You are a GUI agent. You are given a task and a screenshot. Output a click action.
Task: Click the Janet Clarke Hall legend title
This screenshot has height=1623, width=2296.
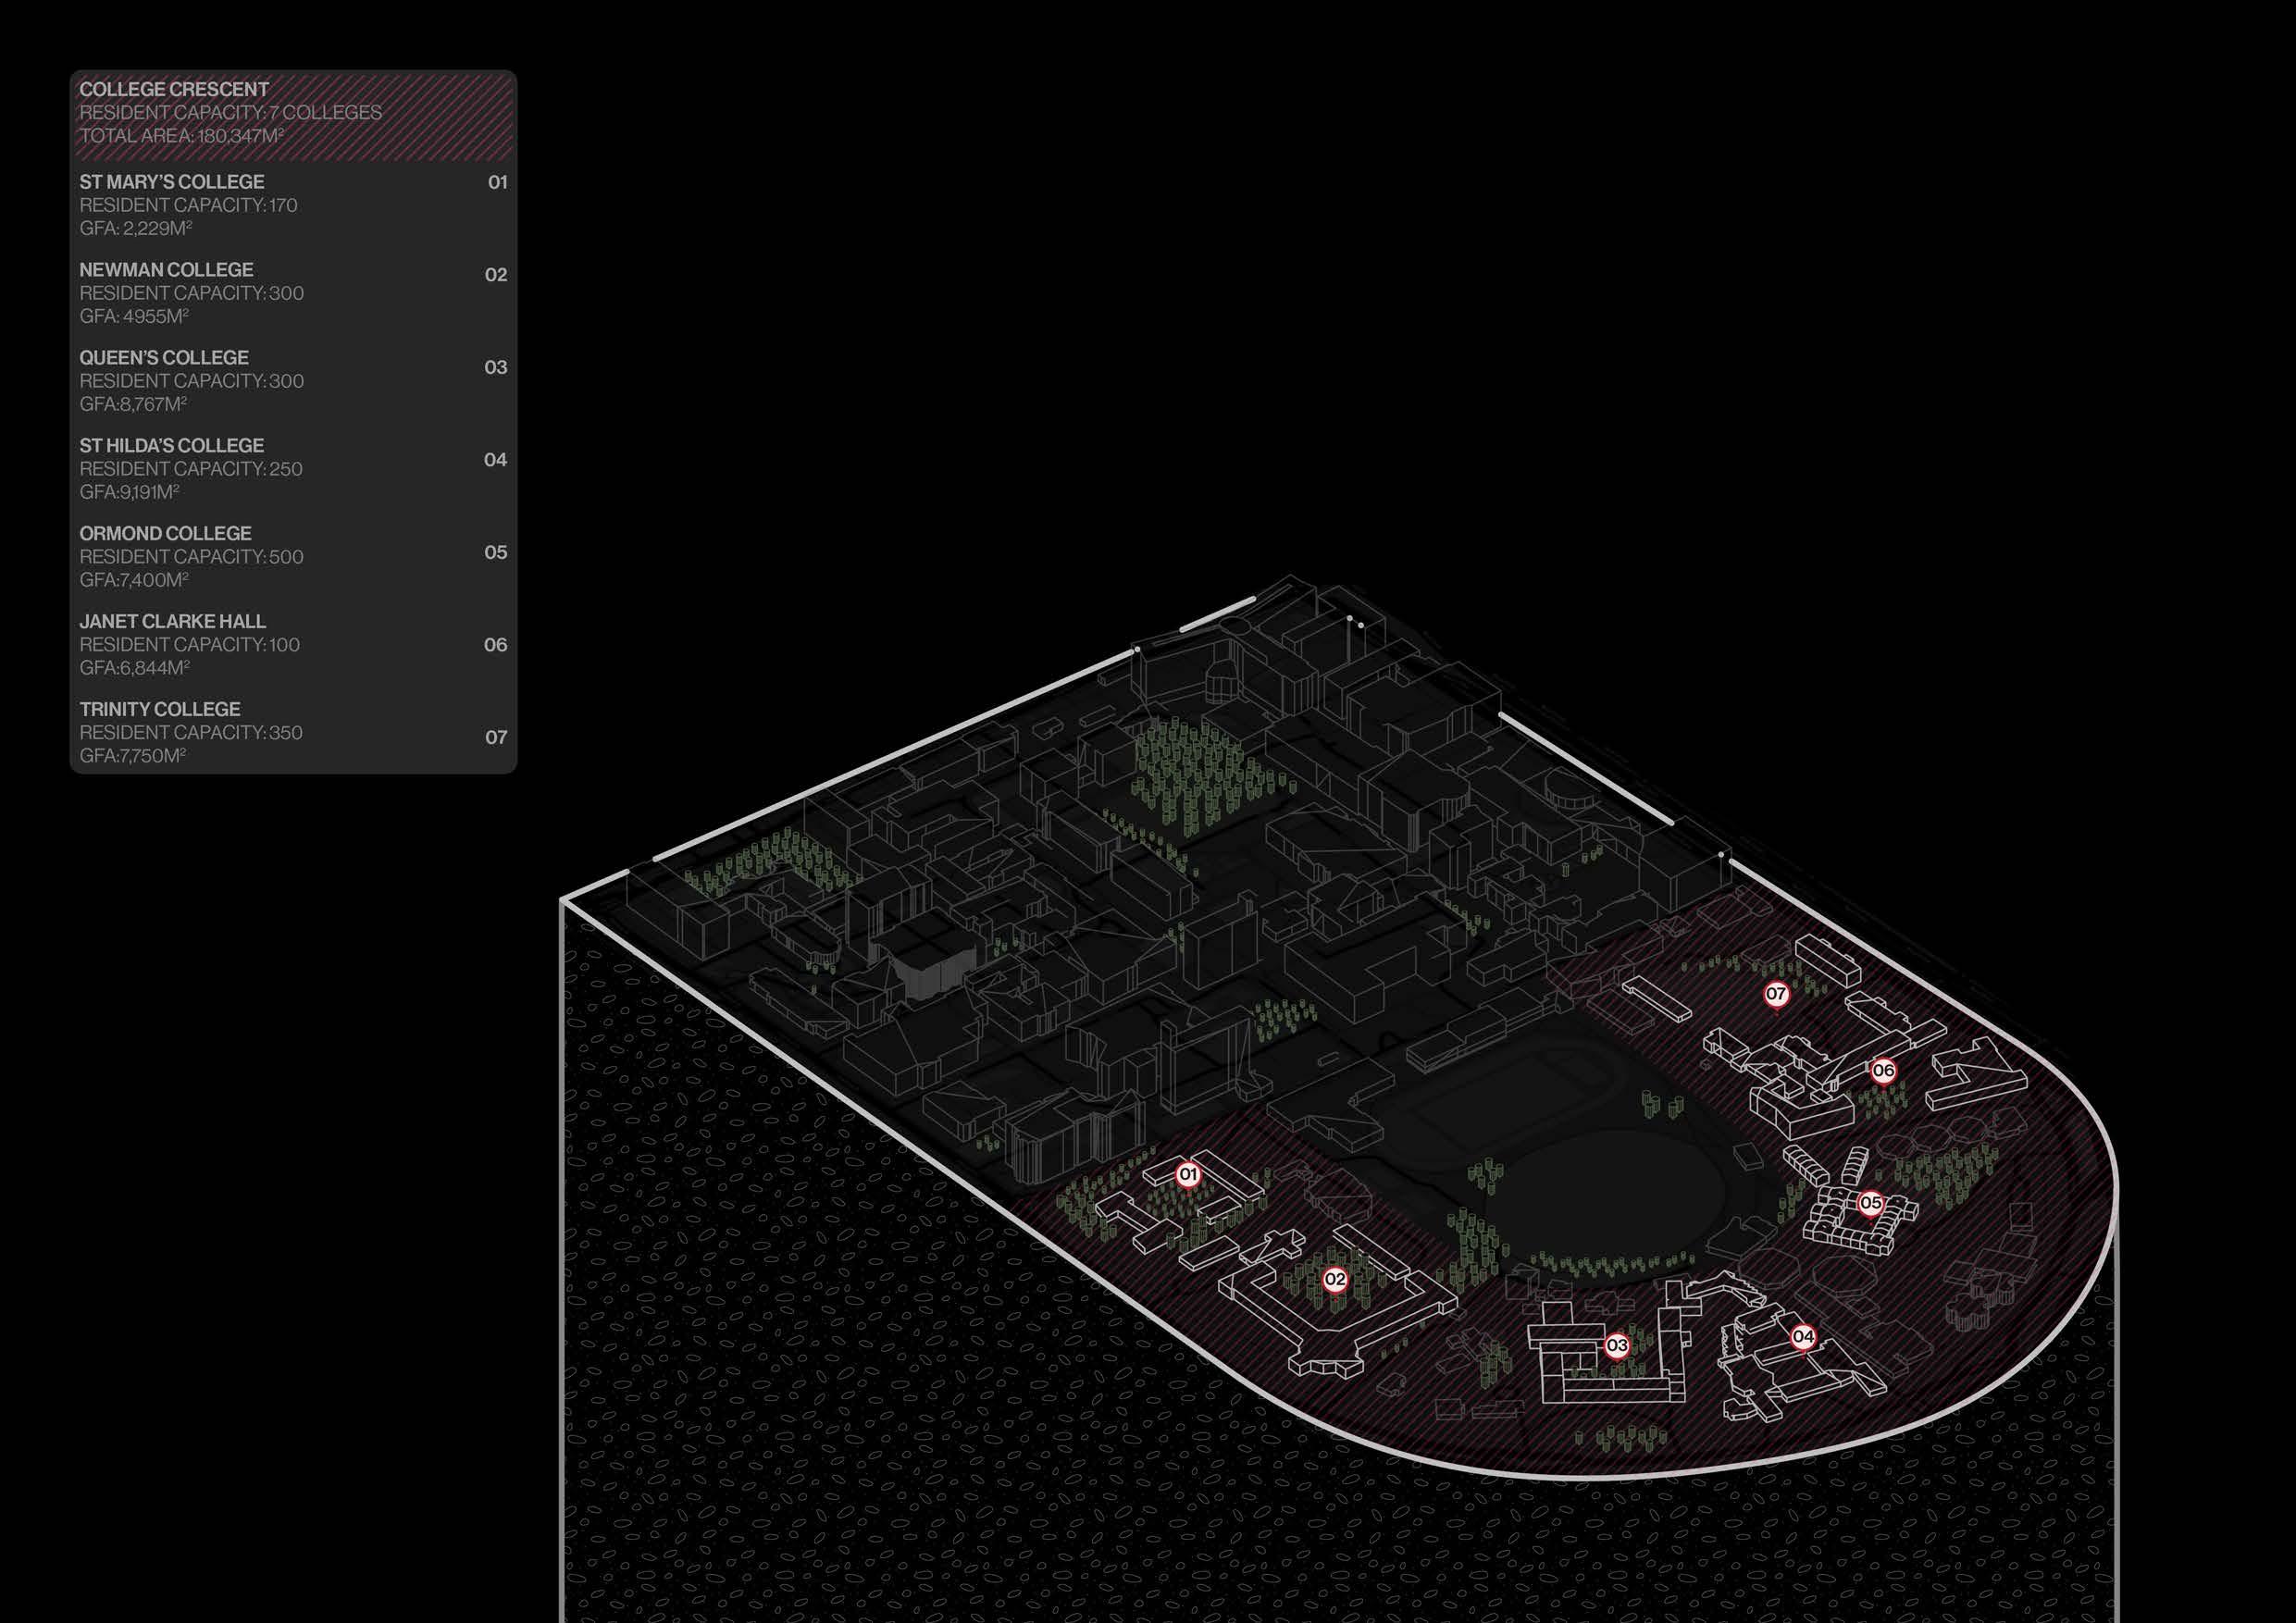(x=172, y=622)
